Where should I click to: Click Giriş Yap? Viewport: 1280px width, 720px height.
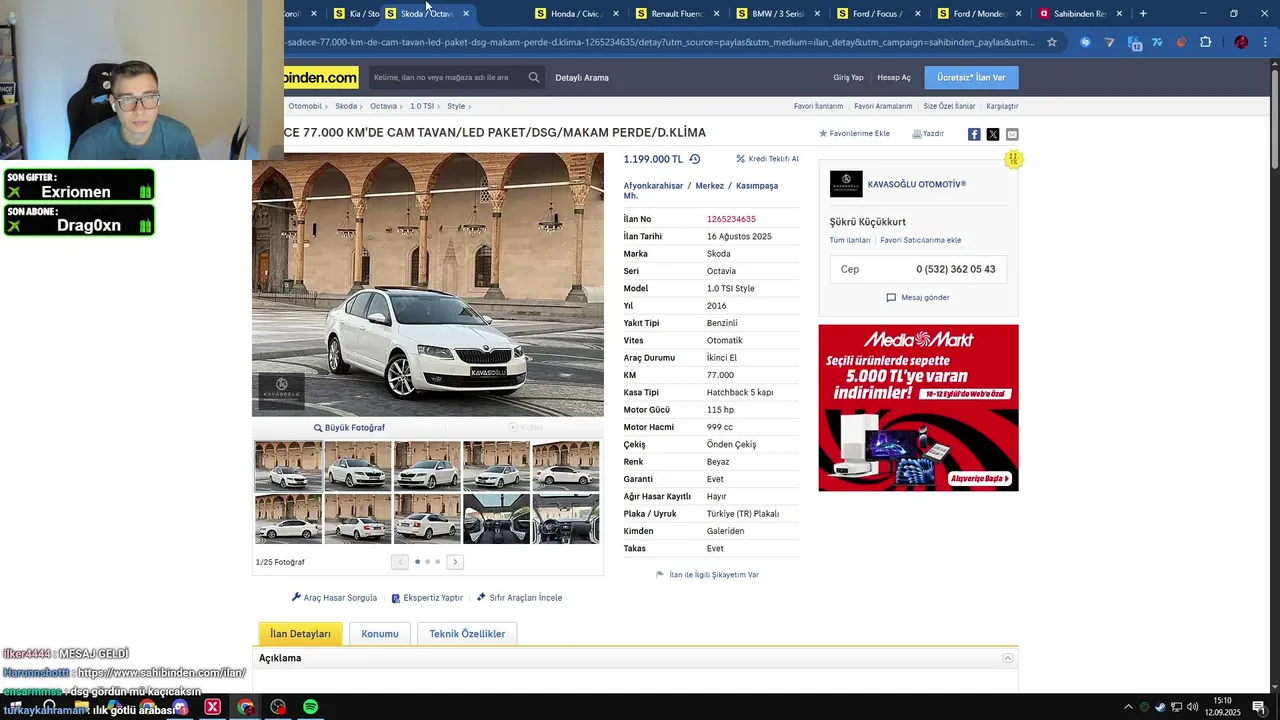tap(848, 77)
